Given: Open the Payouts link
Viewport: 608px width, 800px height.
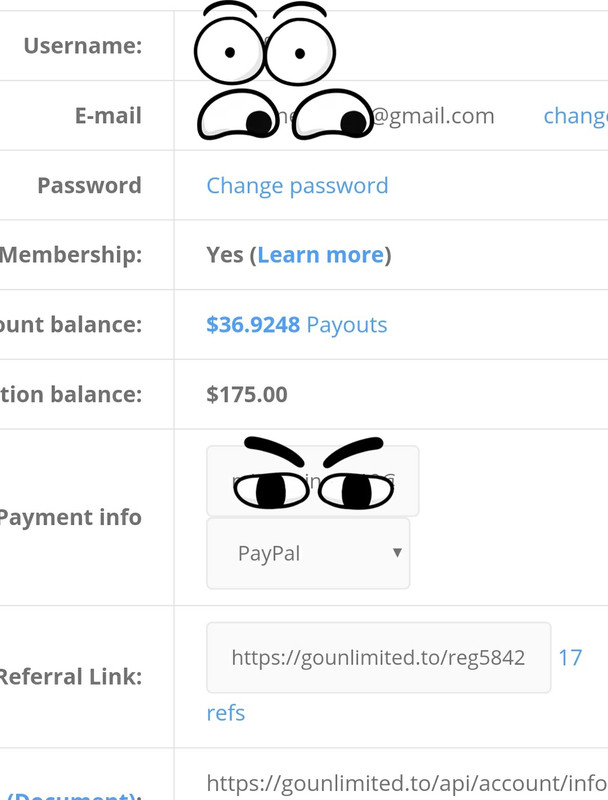Looking at the screenshot, I should (346, 325).
